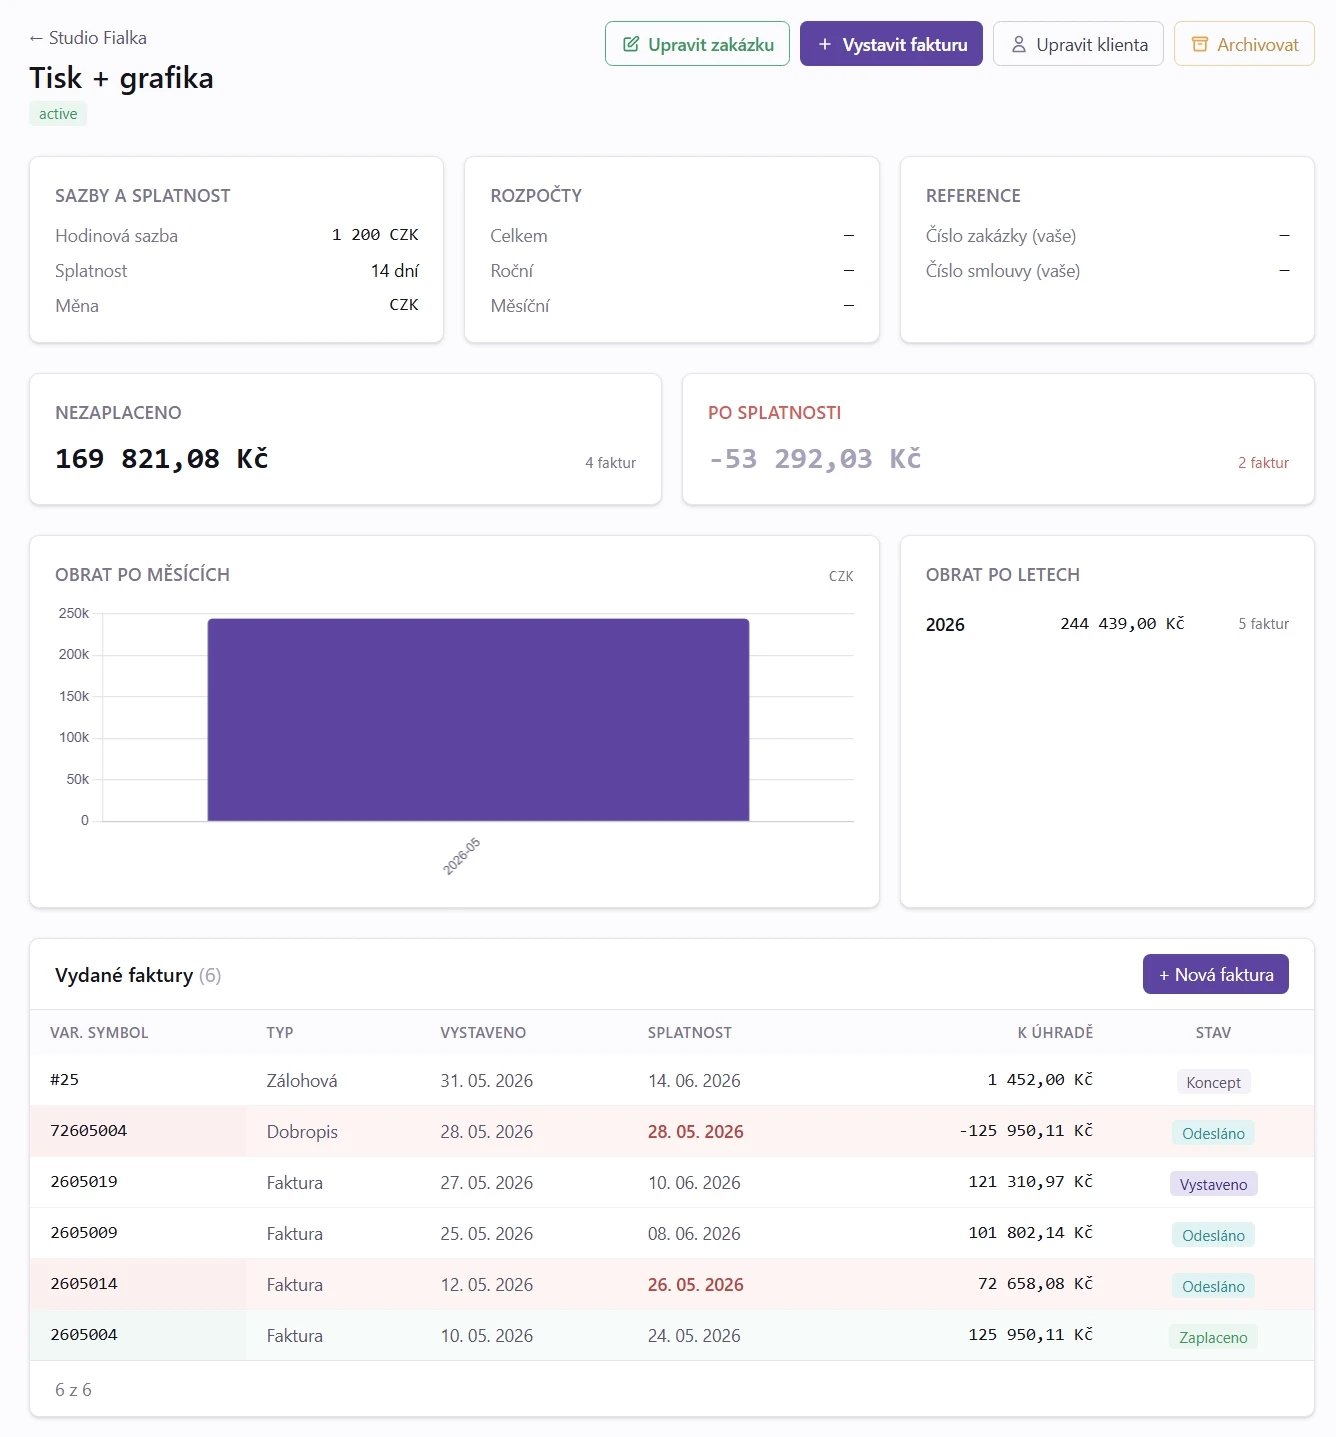Sort table by K úhradě column
This screenshot has width=1336, height=1437.
tap(1055, 1032)
